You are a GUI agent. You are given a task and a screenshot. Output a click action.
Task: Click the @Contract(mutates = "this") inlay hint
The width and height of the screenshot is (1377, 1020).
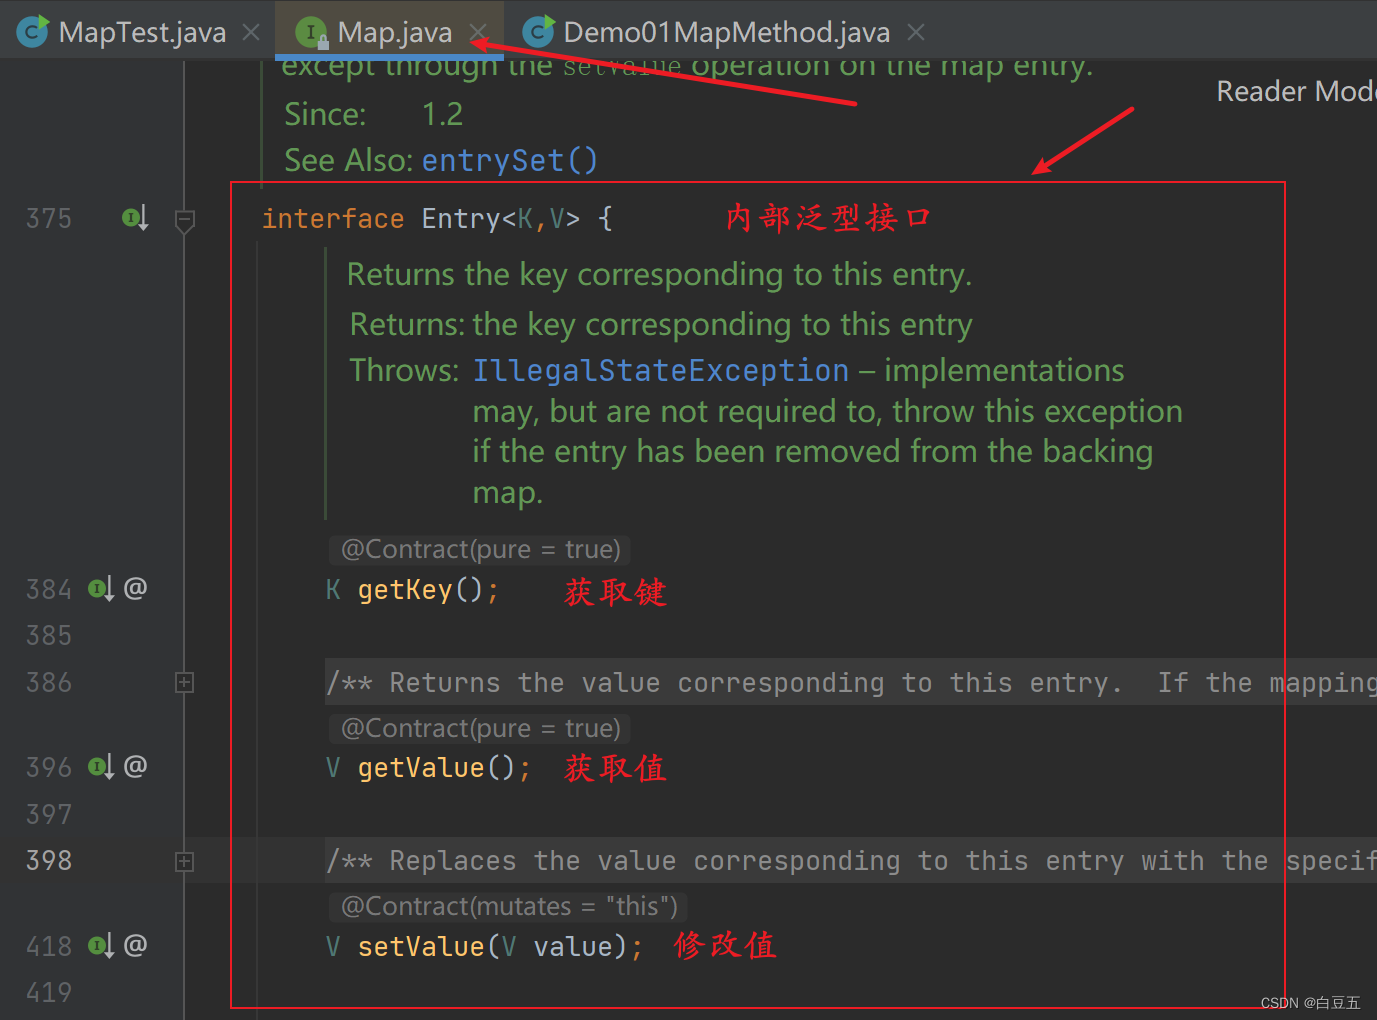pyautogui.click(x=509, y=907)
